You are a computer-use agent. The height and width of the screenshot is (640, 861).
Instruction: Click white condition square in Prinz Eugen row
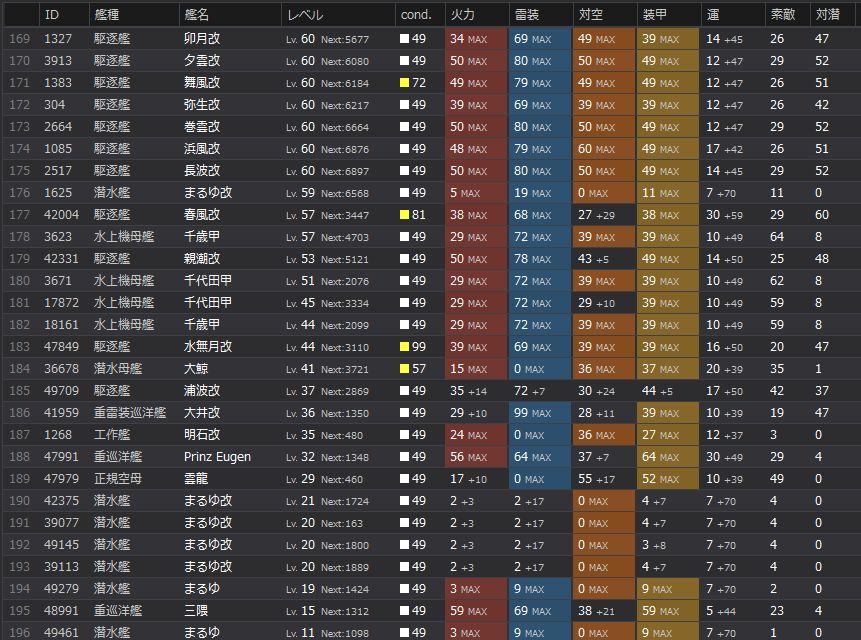click(405, 457)
